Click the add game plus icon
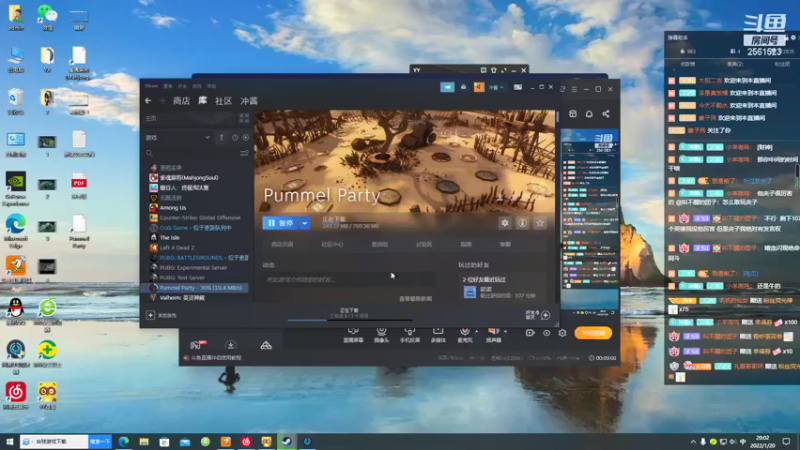 coord(151,315)
